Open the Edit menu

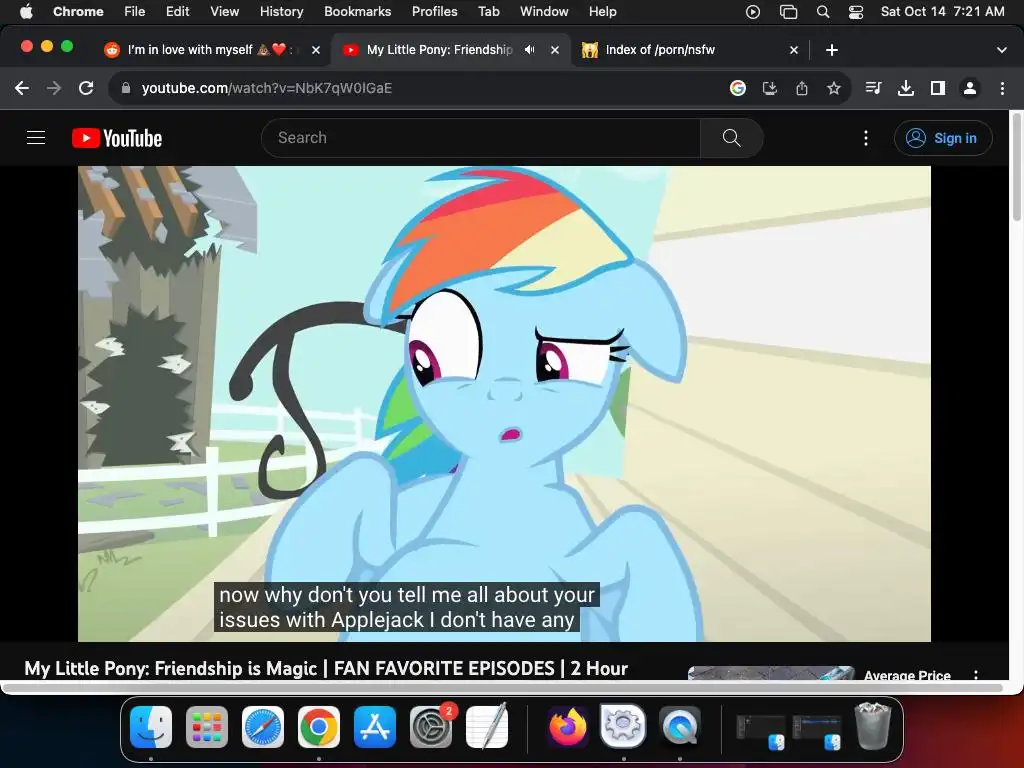(x=177, y=11)
